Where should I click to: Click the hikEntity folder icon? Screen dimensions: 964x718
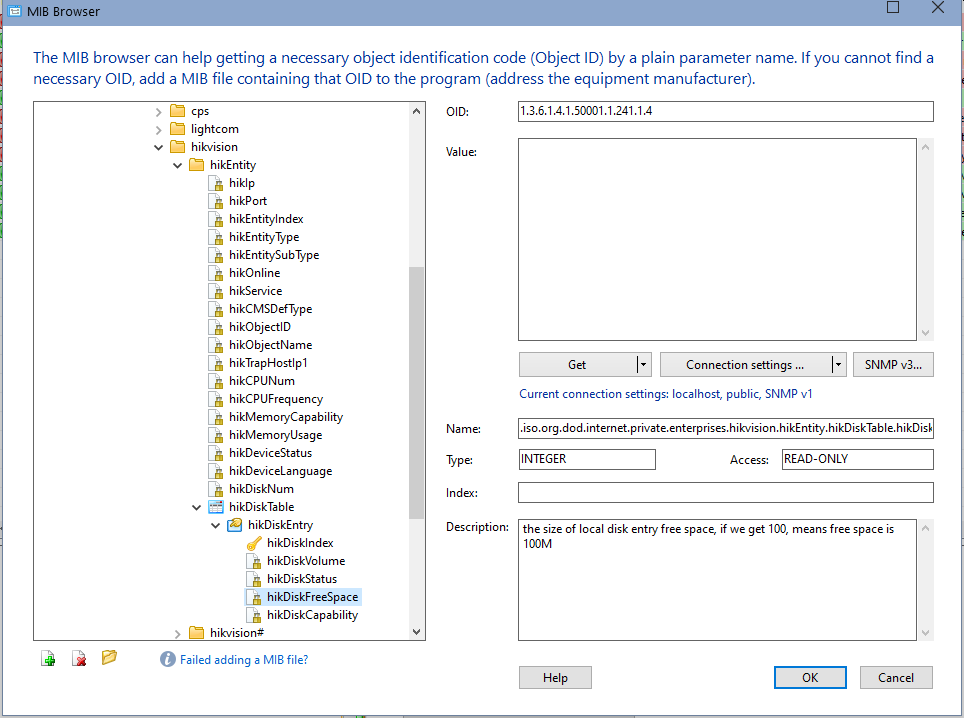(x=196, y=165)
